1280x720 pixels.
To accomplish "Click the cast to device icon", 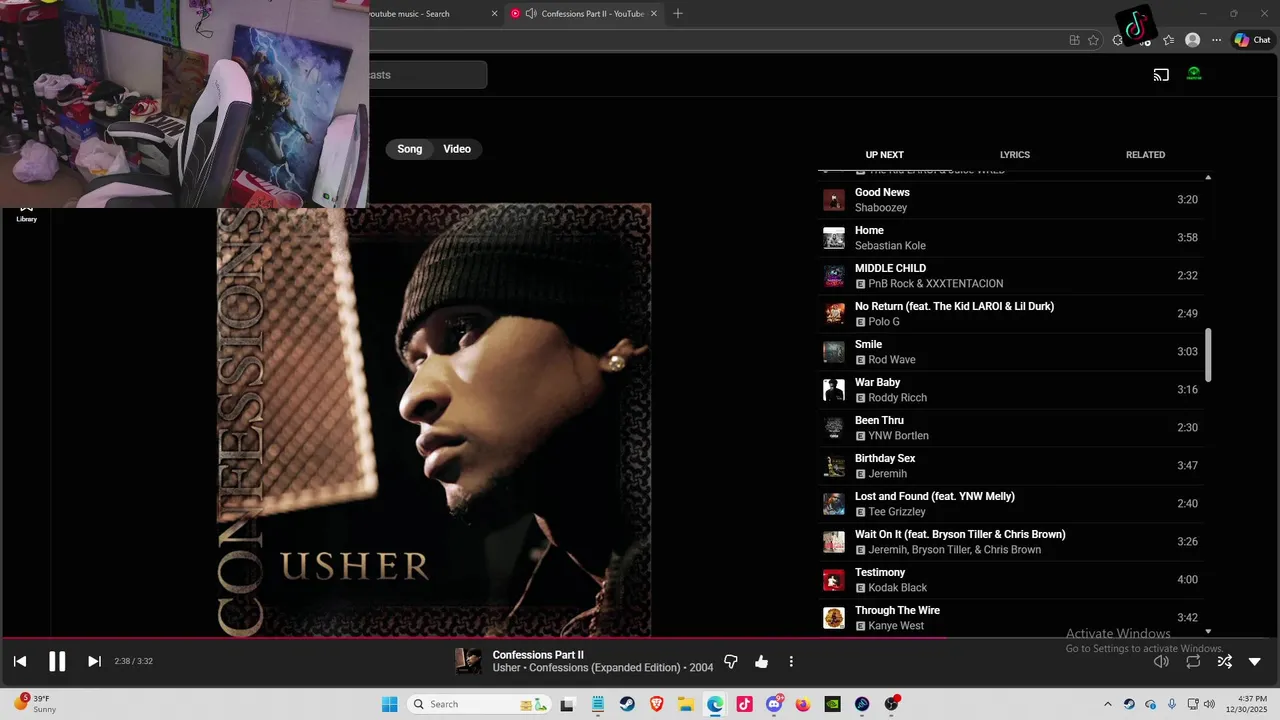I will 1161,74.
